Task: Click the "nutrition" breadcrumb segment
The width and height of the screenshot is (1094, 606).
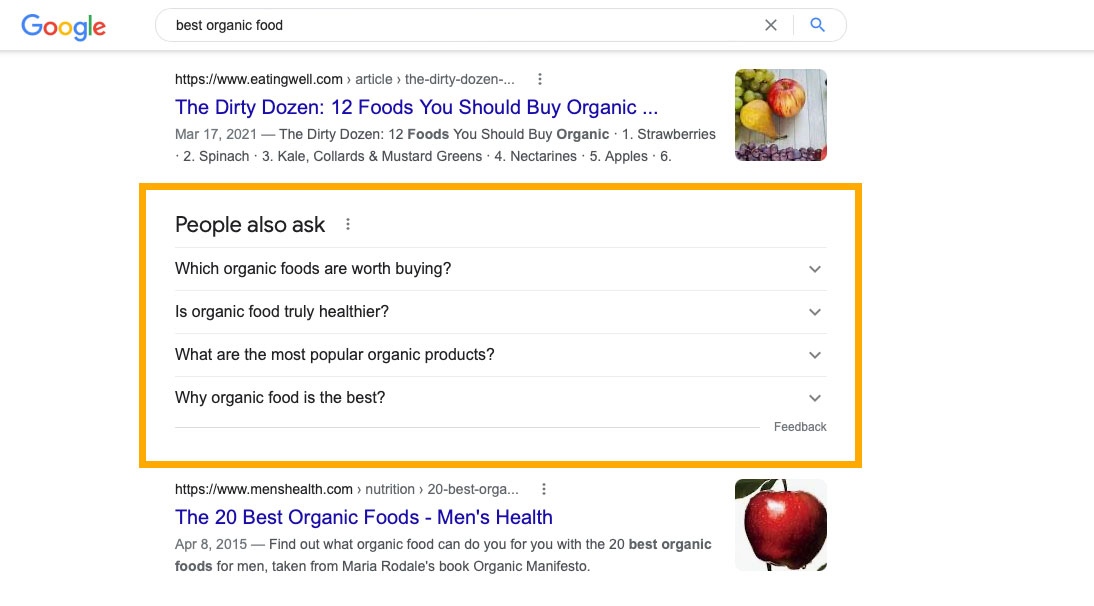Action: click(390, 489)
